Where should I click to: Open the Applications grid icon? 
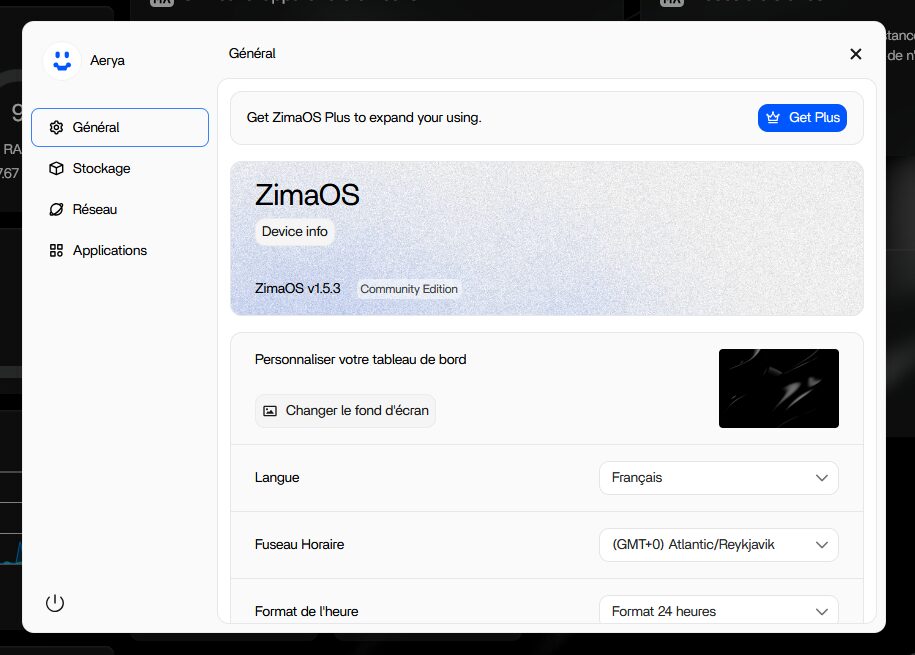pos(57,250)
